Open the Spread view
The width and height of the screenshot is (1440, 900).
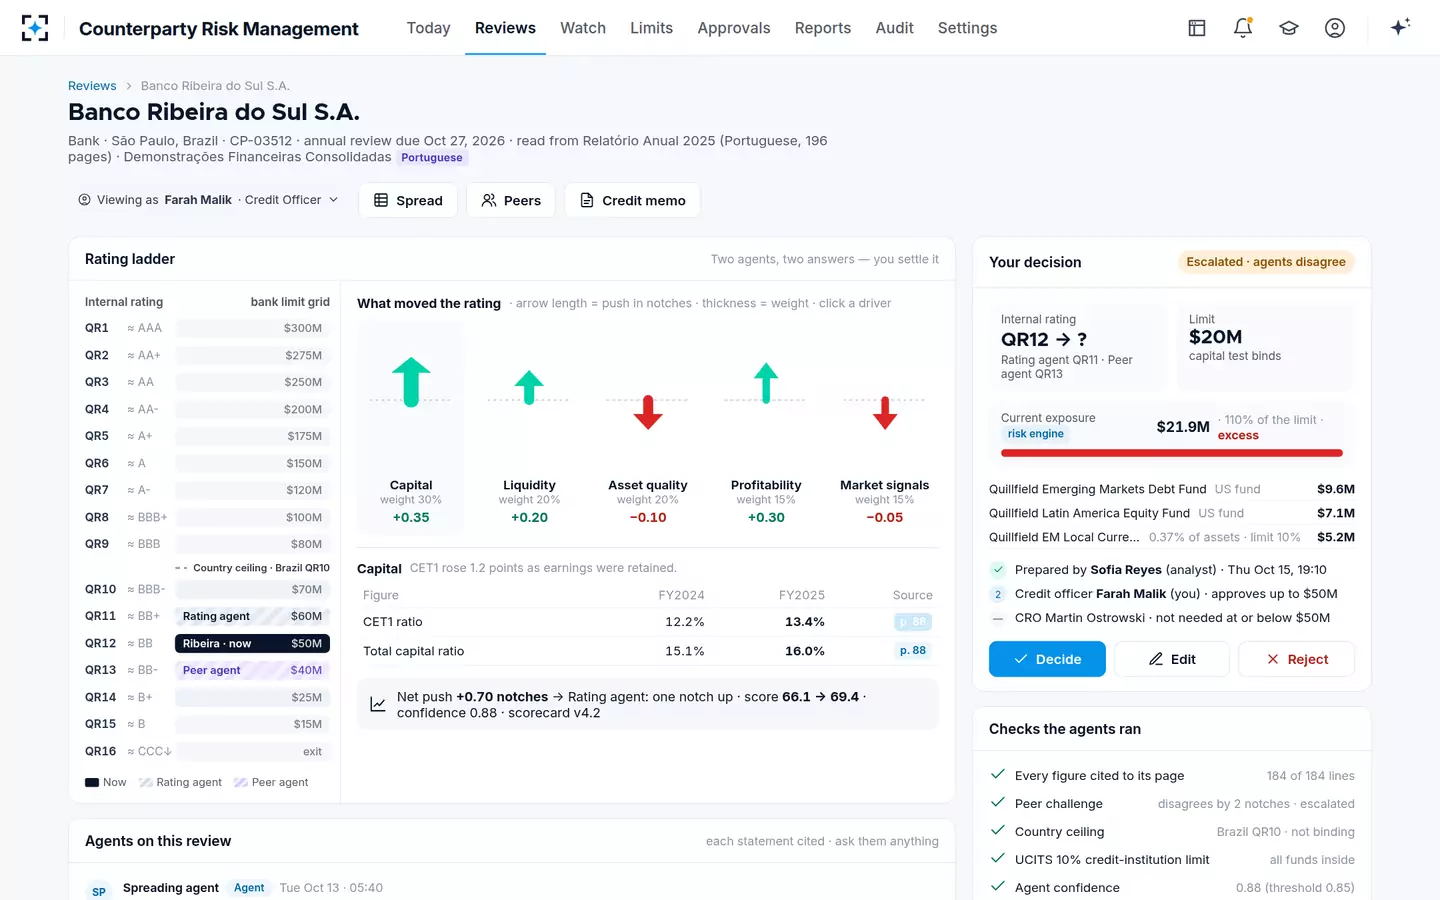pyautogui.click(x=408, y=200)
